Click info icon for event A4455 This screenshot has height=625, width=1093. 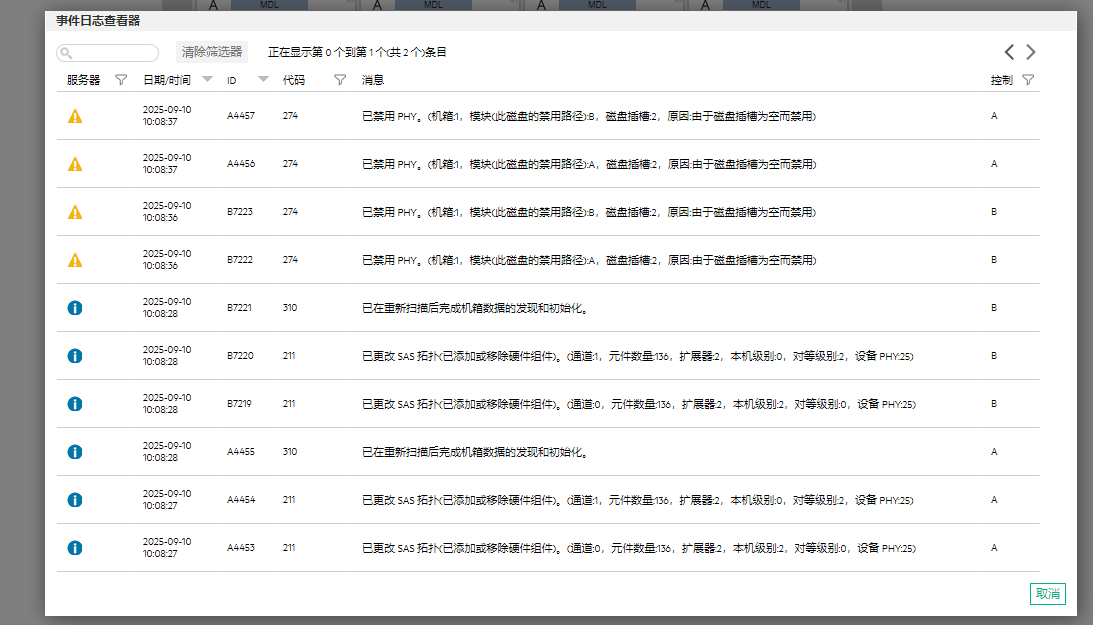point(75,452)
